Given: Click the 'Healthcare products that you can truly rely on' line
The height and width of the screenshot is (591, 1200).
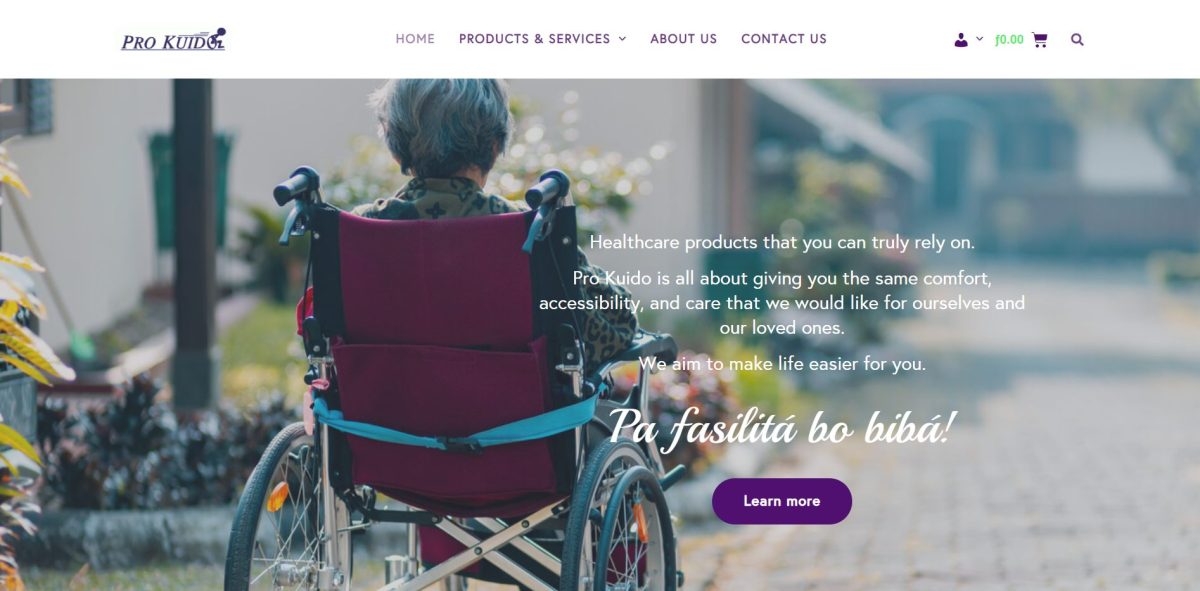Looking at the screenshot, I should click(x=782, y=242).
